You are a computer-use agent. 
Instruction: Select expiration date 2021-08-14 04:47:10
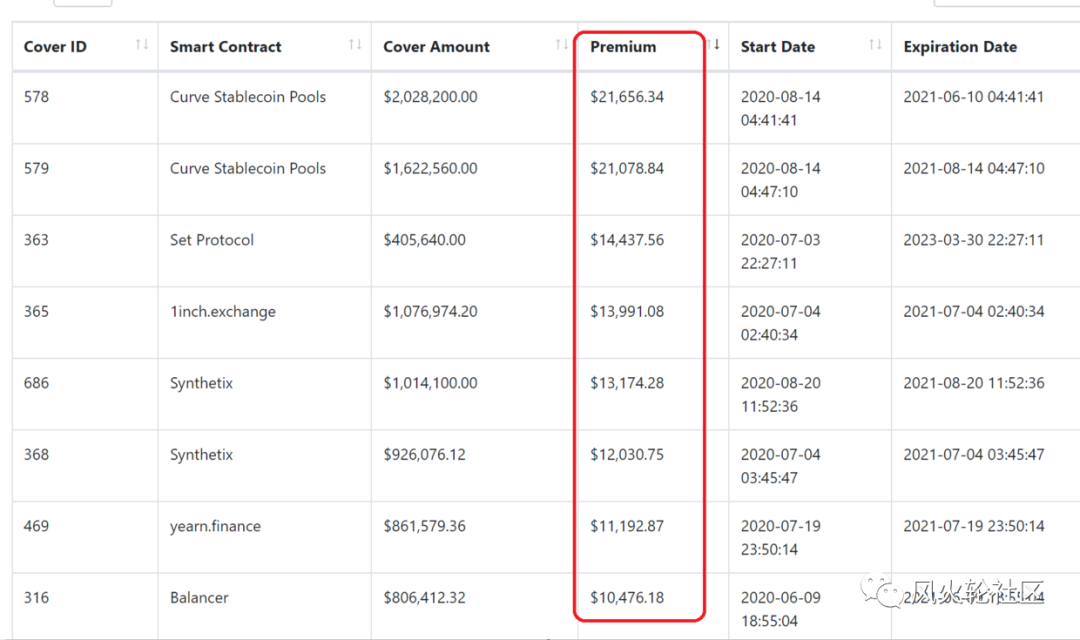(974, 169)
